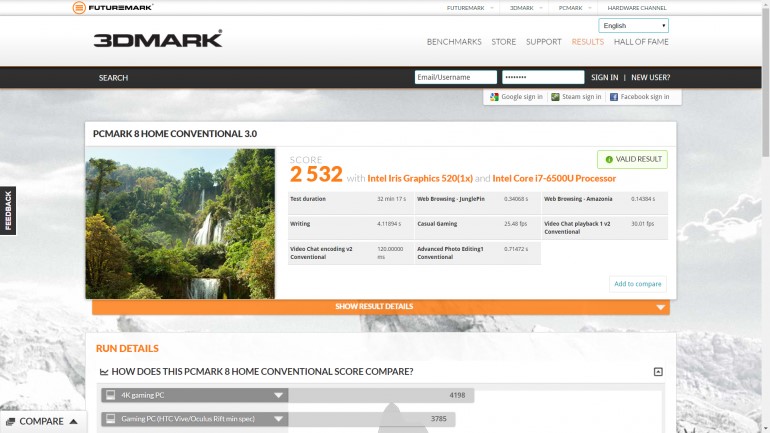Click the Futuremark orange logo icon

pyautogui.click(x=79, y=7)
